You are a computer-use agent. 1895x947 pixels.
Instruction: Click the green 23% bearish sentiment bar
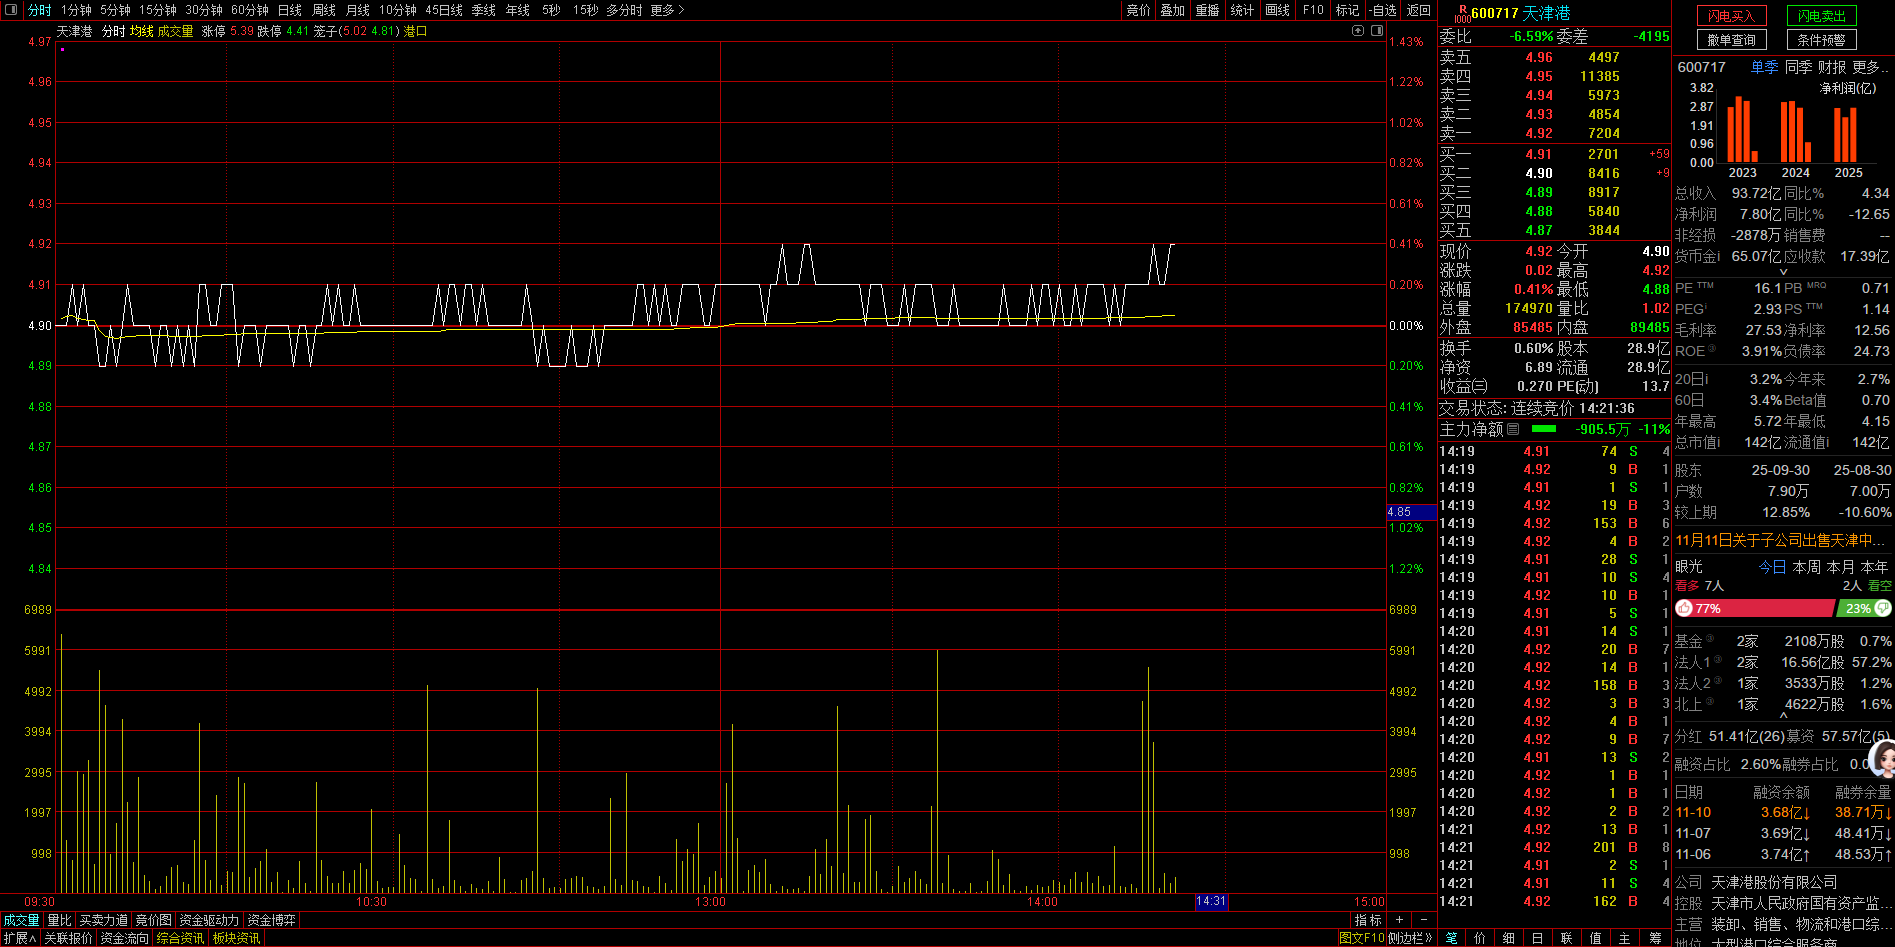point(1864,608)
